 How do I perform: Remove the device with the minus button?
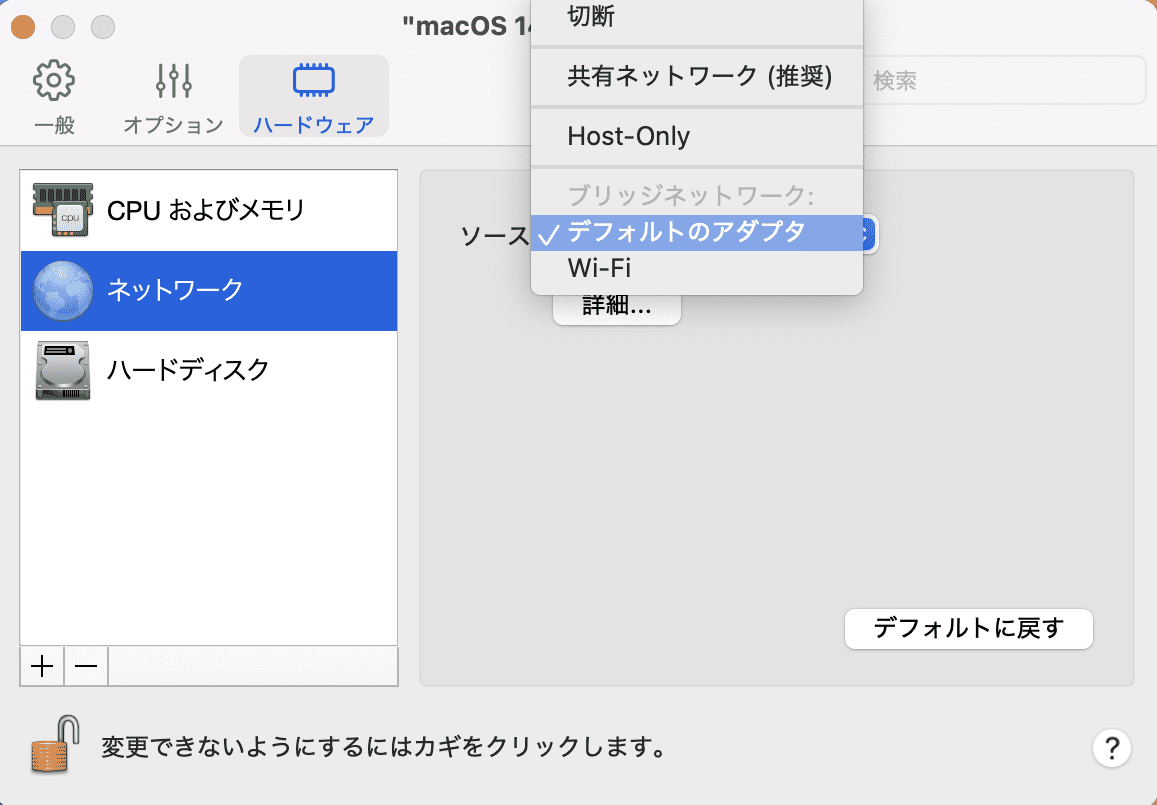pos(86,666)
